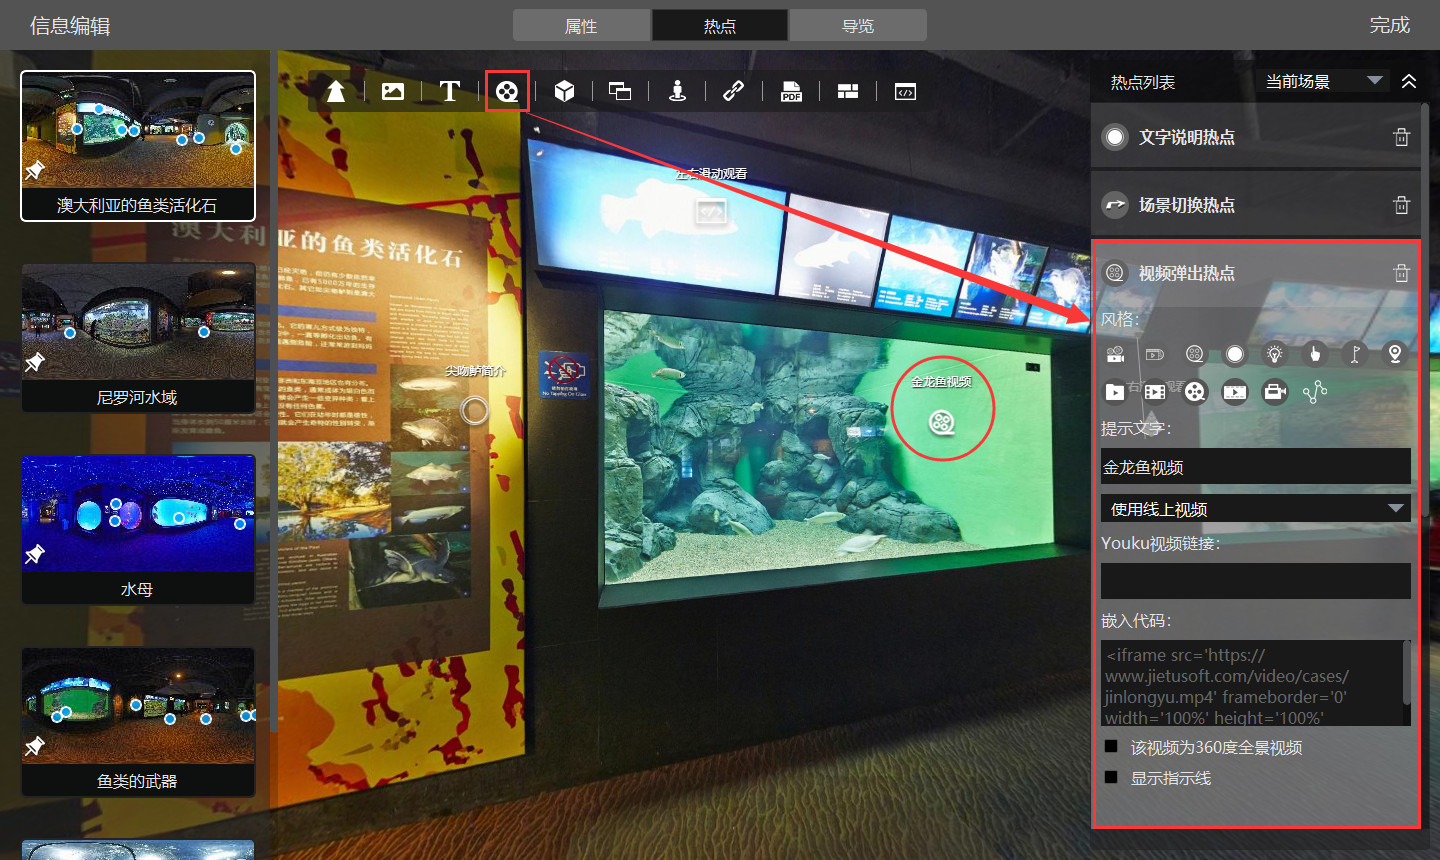Open the 当前场景 dropdown
This screenshot has height=860, width=1440.
tap(1323, 81)
